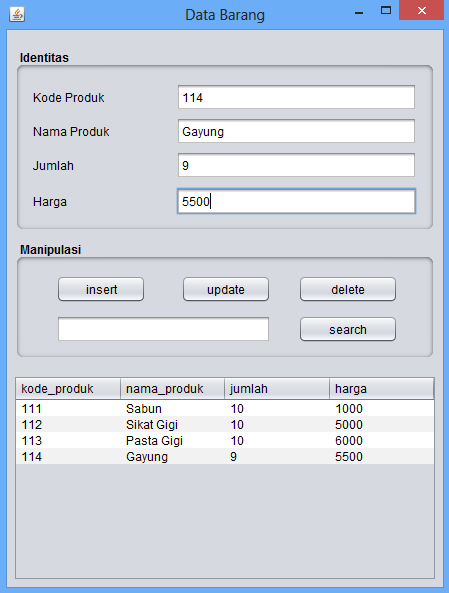This screenshot has width=449, height=593.
Task: Select the jumlah cell of Sabun row
Action: 277,408
